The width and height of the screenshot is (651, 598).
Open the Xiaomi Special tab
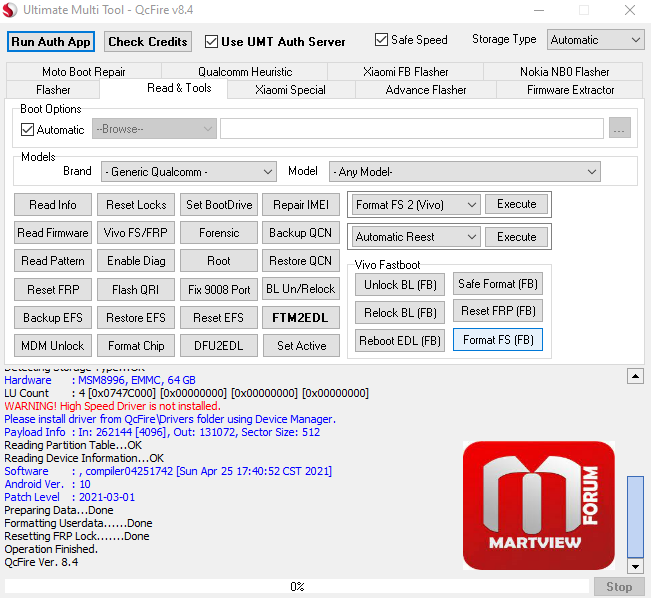(x=291, y=90)
